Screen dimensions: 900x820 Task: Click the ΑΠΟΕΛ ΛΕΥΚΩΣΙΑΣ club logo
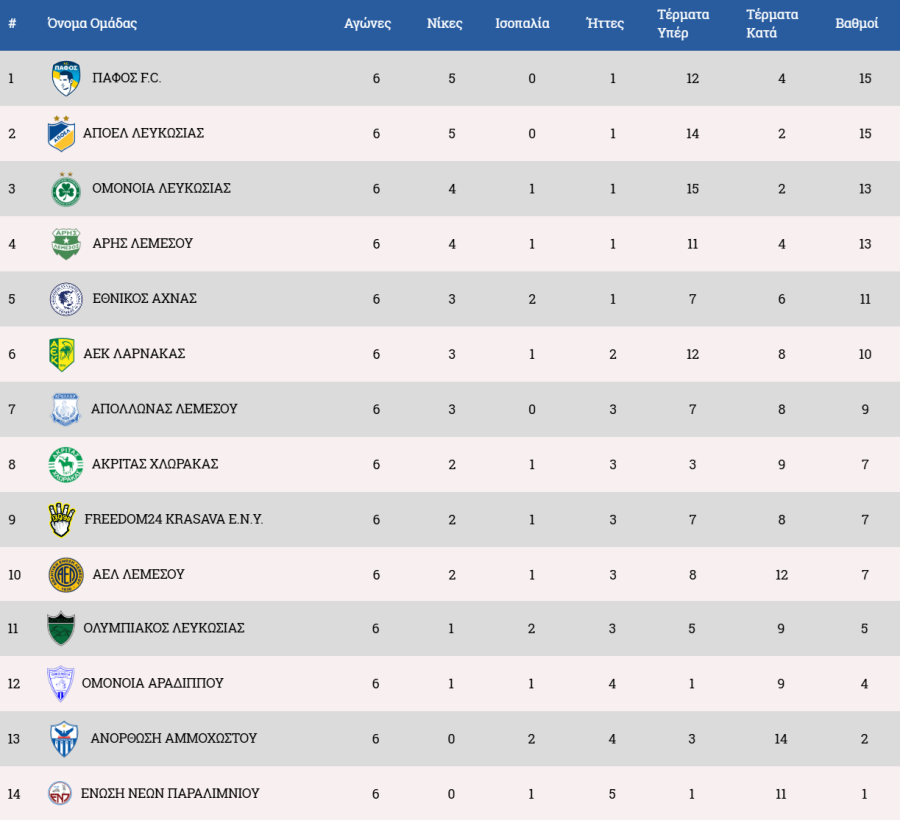coord(62,134)
